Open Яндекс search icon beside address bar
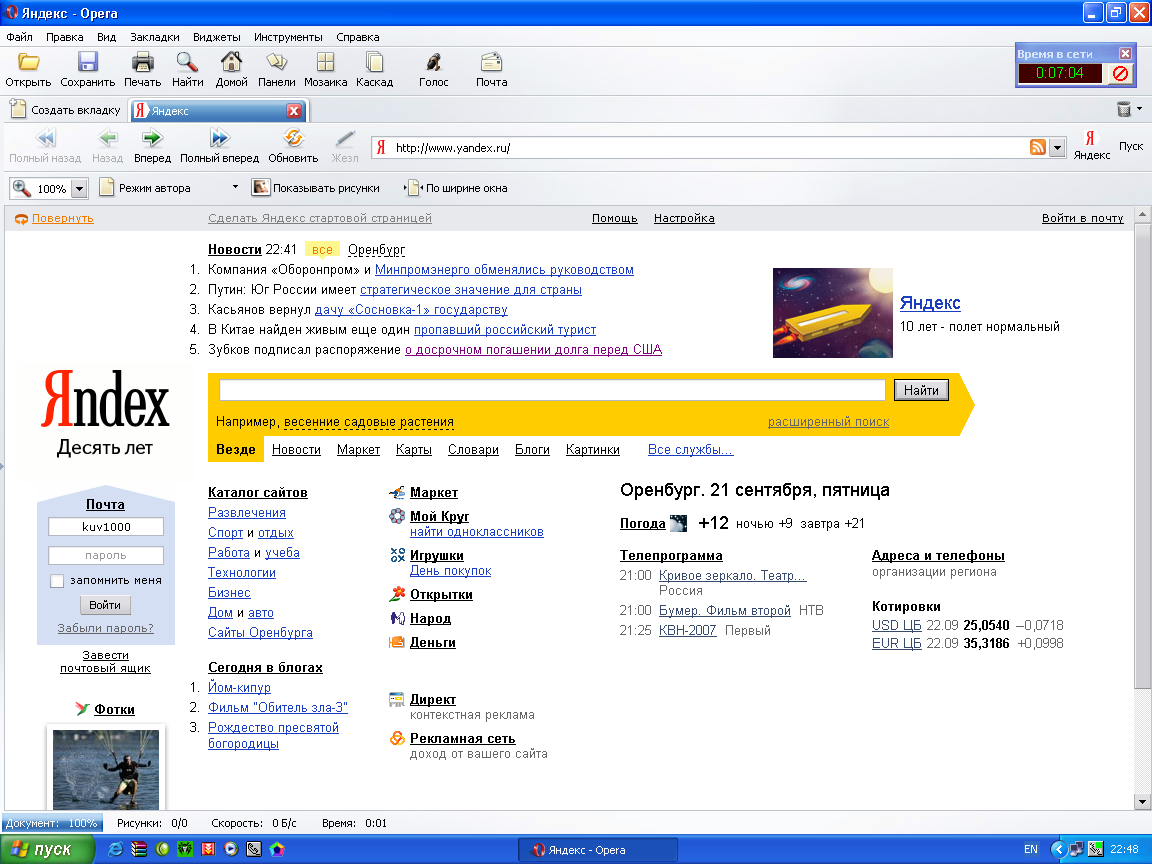This screenshot has width=1152, height=864. (1091, 138)
